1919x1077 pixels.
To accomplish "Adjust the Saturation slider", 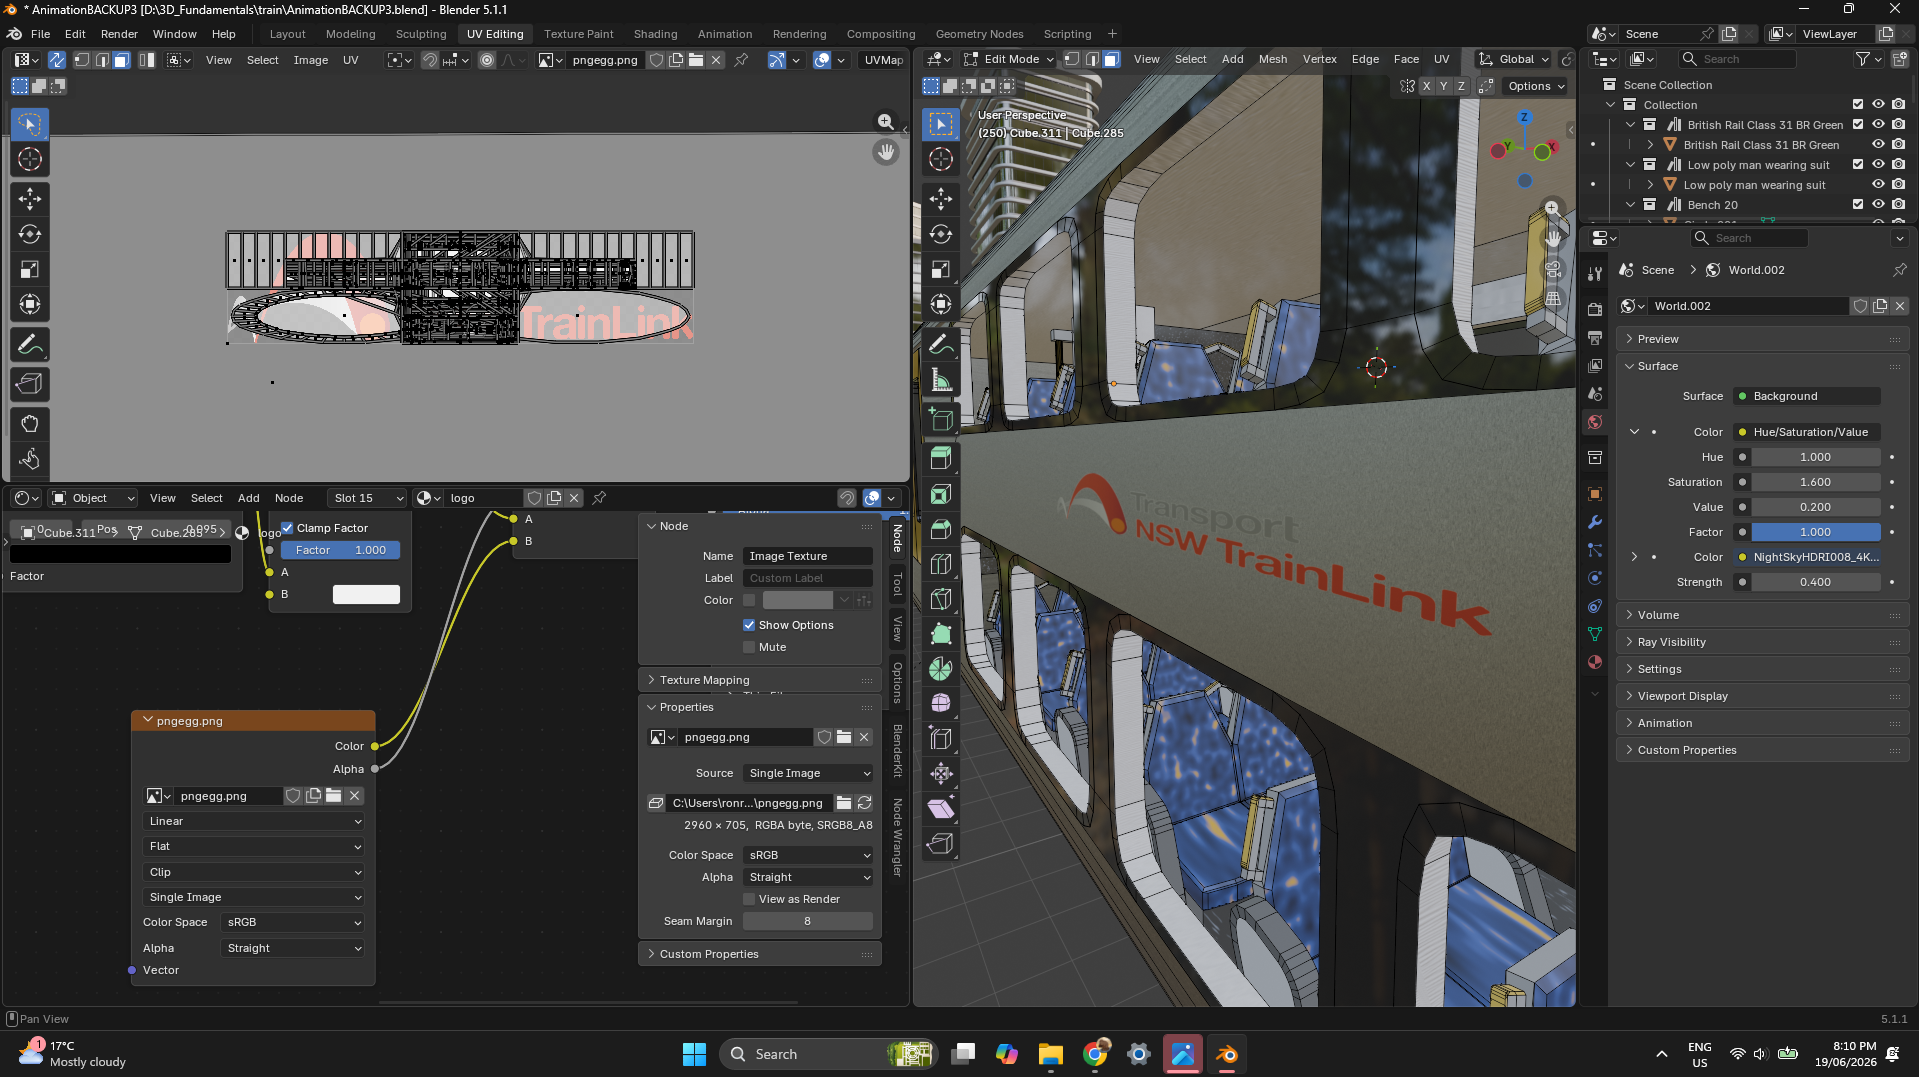I will pyautogui.click(x=1816, y=482).
